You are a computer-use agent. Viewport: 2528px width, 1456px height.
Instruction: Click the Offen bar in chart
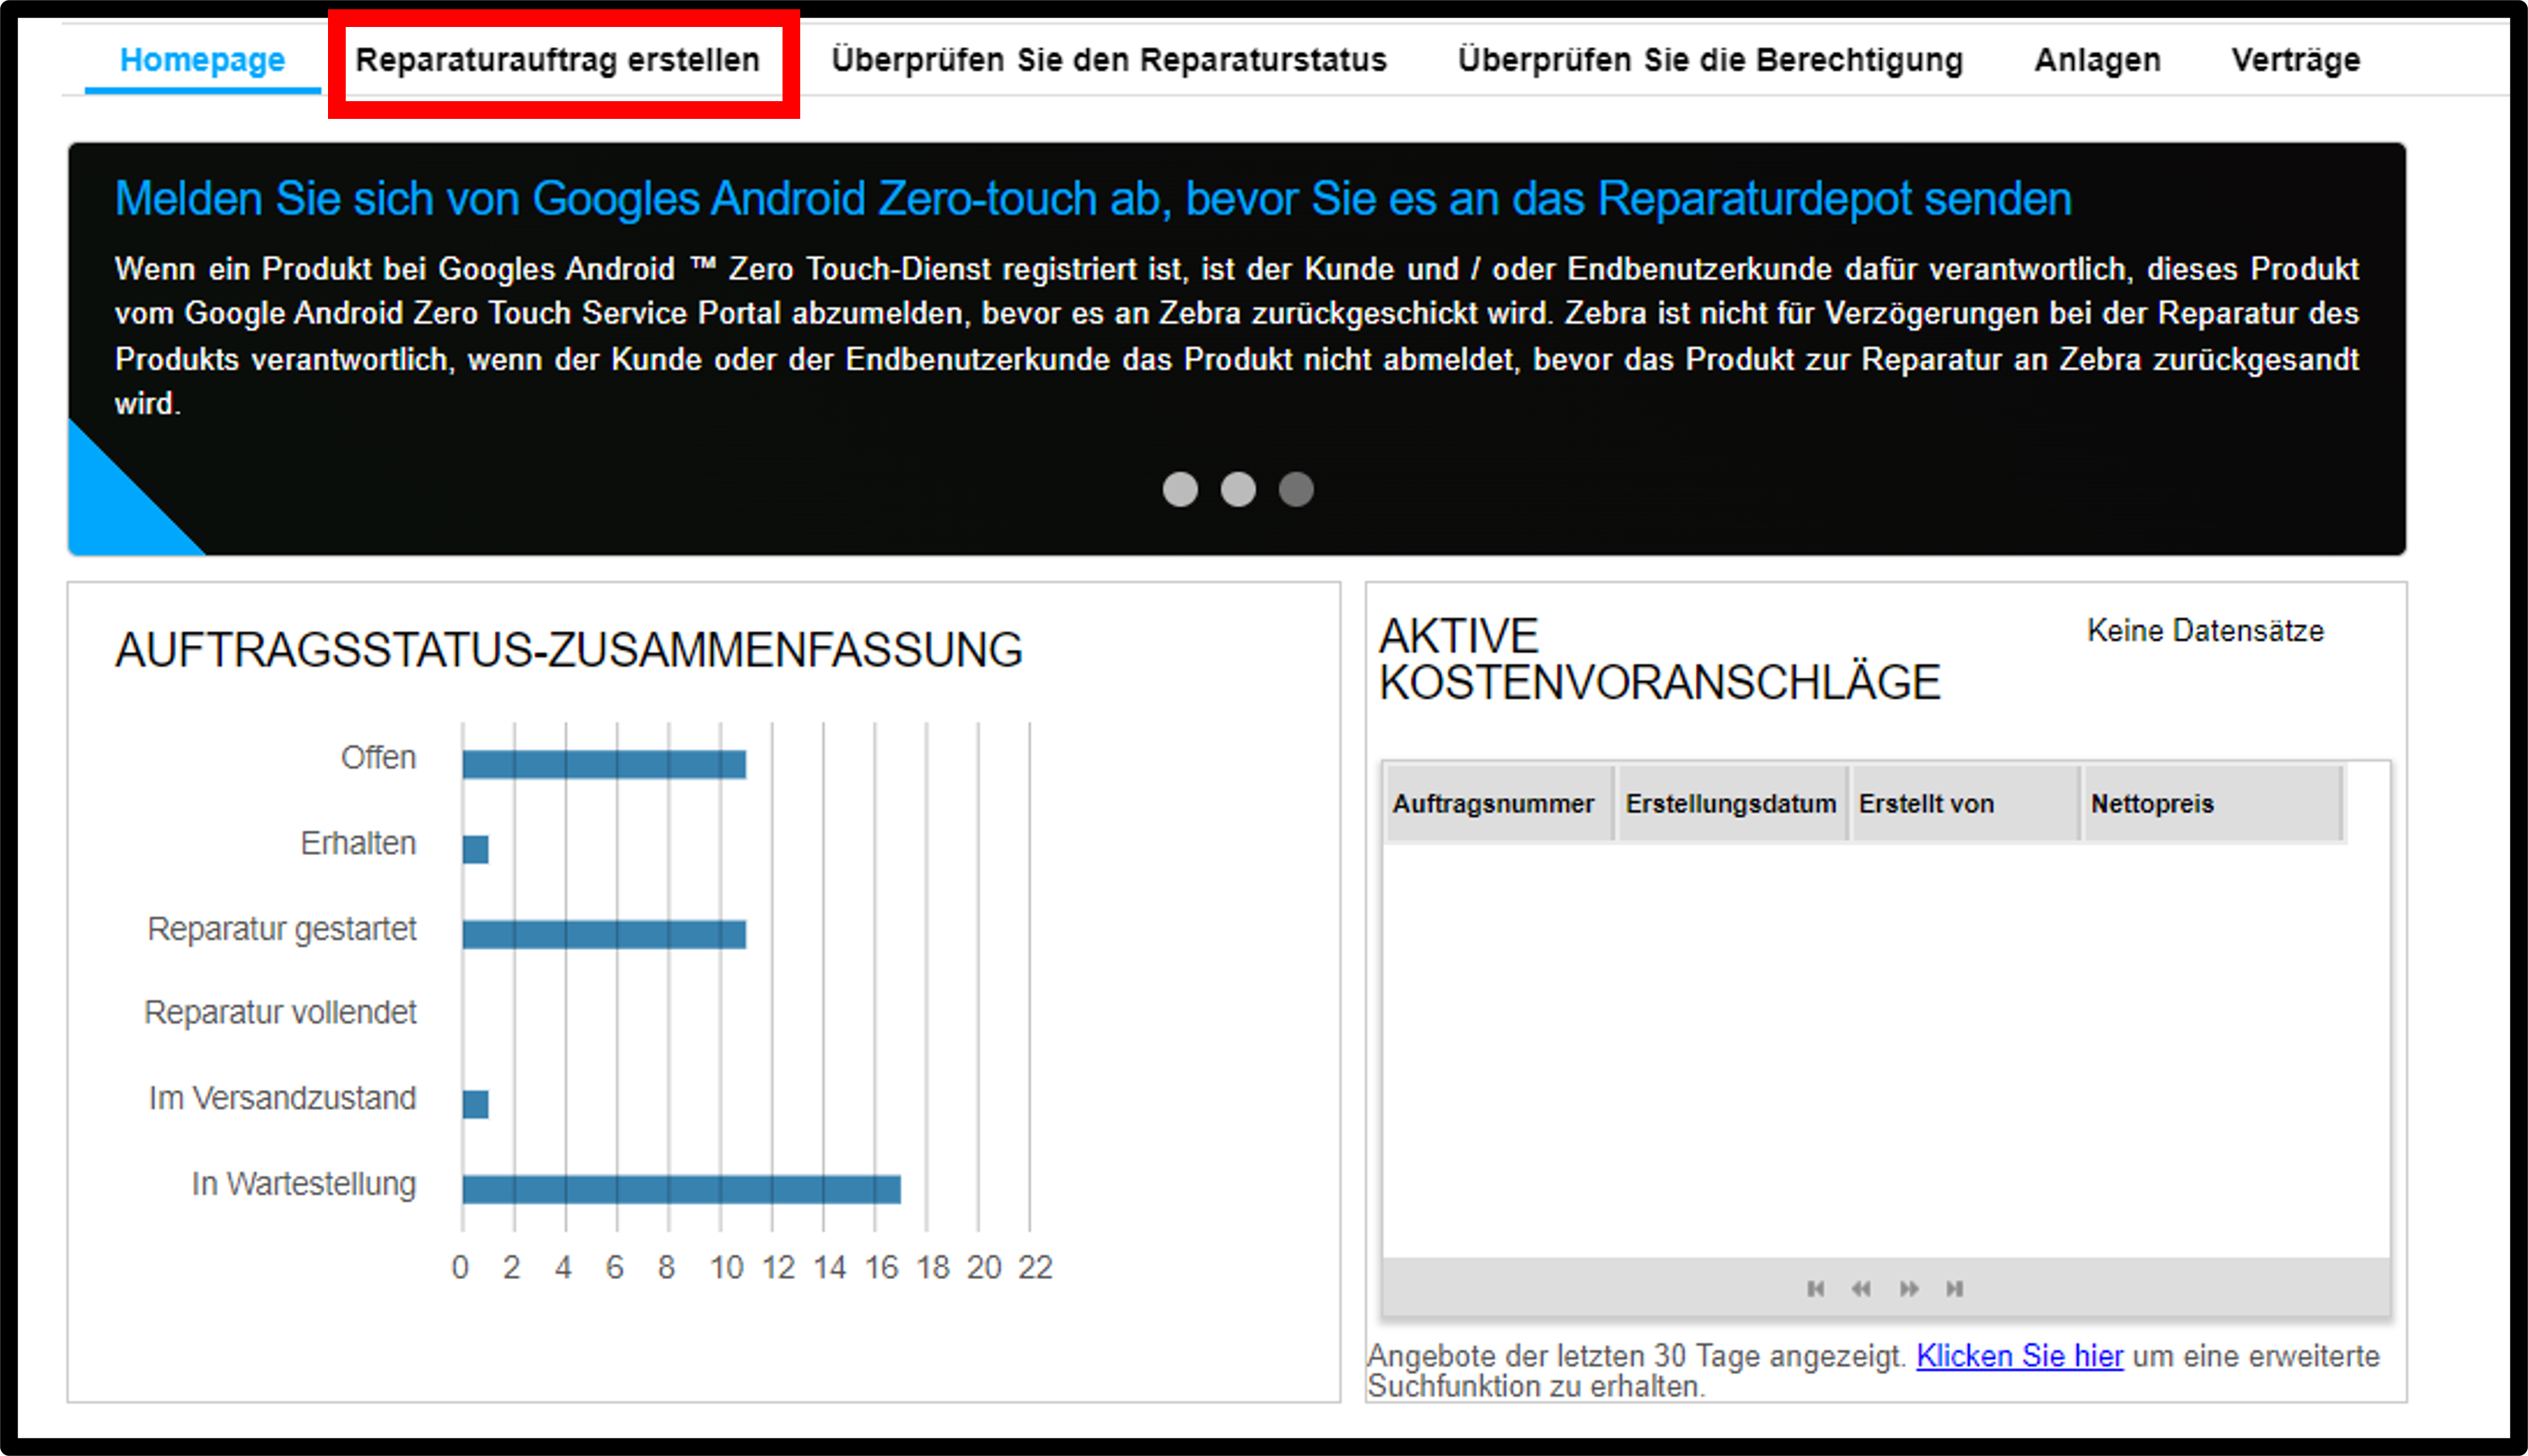tap(604, 764)
